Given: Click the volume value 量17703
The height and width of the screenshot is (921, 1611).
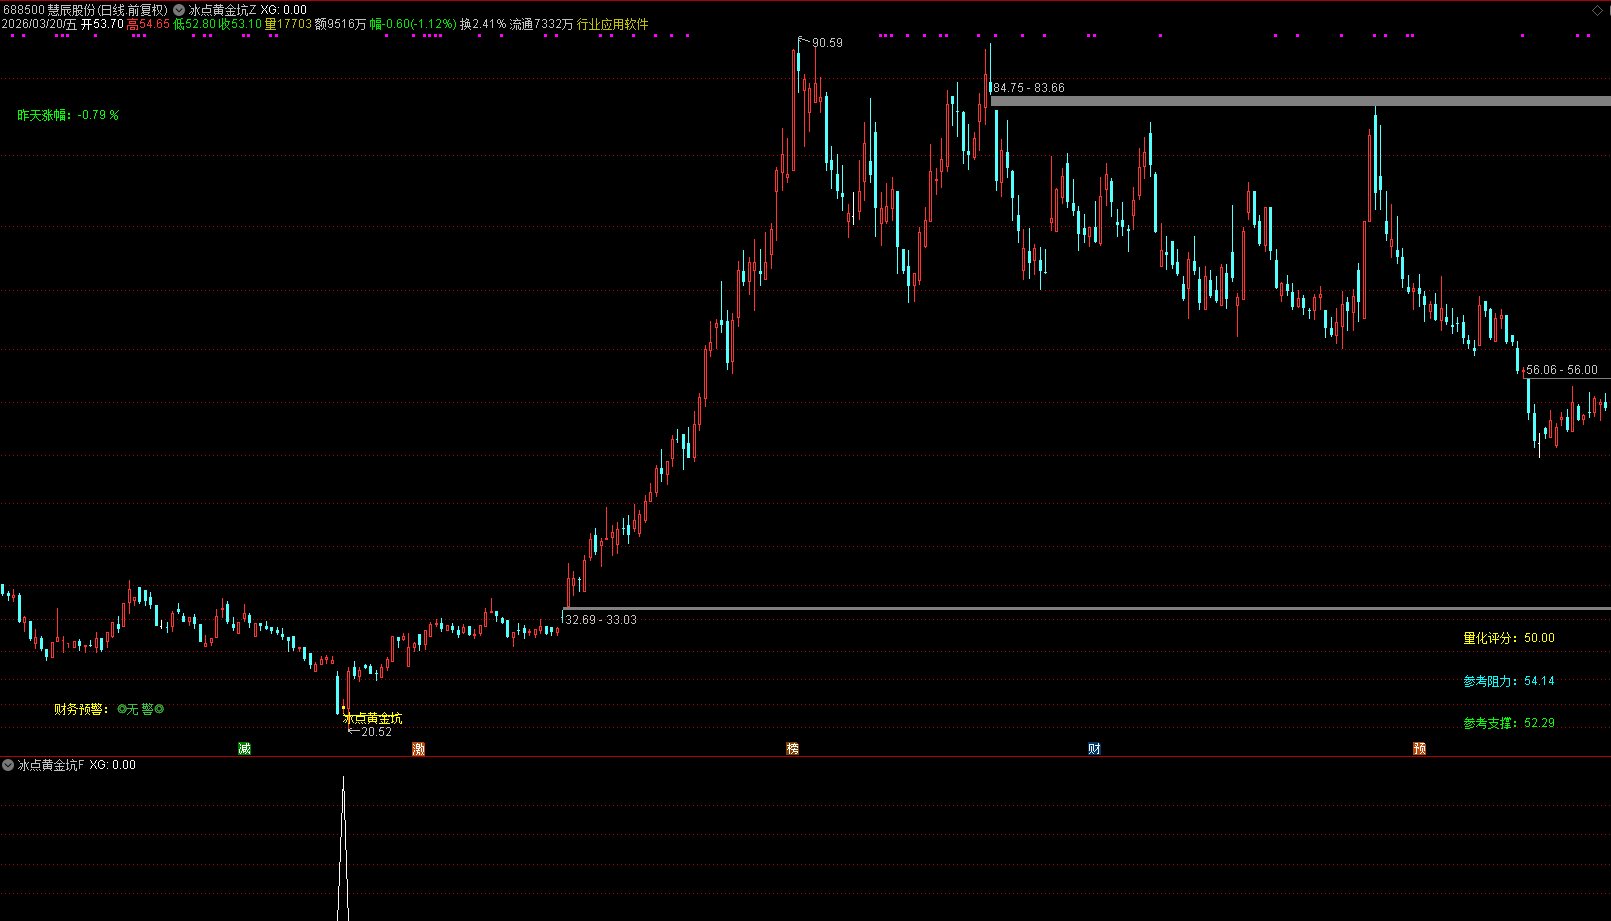Looking at the screenshot, I should (x=288, y=24).
